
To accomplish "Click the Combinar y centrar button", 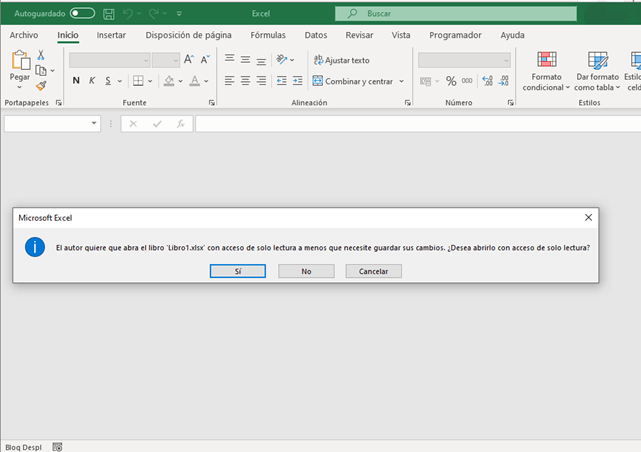I will [353, 81].
